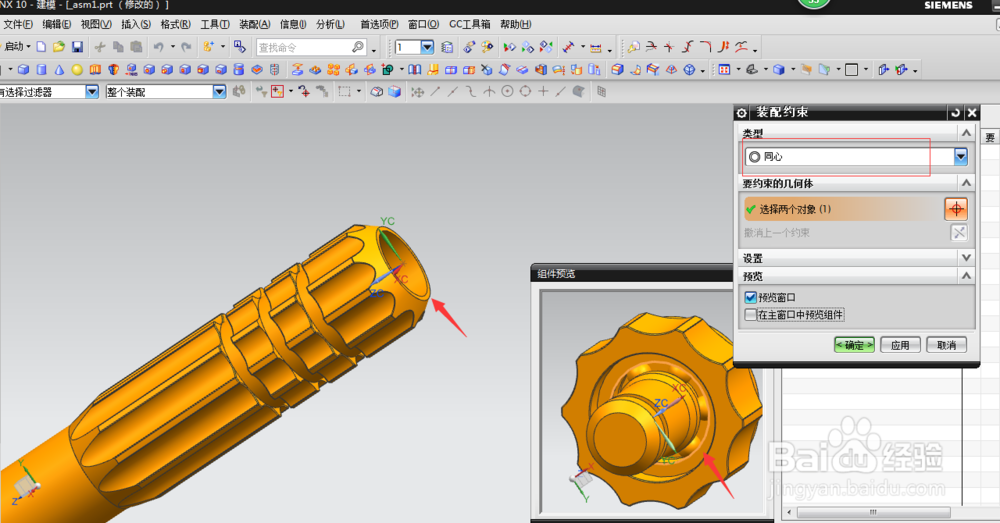Open 文件 menu
1000x523 pixels.
point(17,24)
